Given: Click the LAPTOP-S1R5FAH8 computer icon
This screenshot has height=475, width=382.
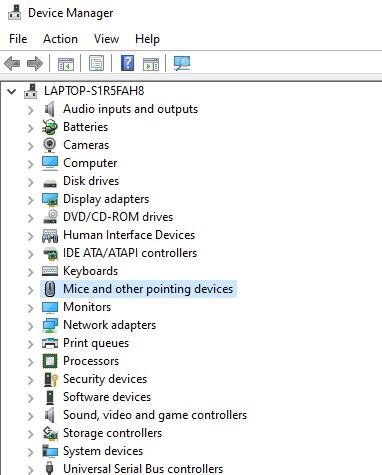Looking at the screenshot, I should click(31, 91).
